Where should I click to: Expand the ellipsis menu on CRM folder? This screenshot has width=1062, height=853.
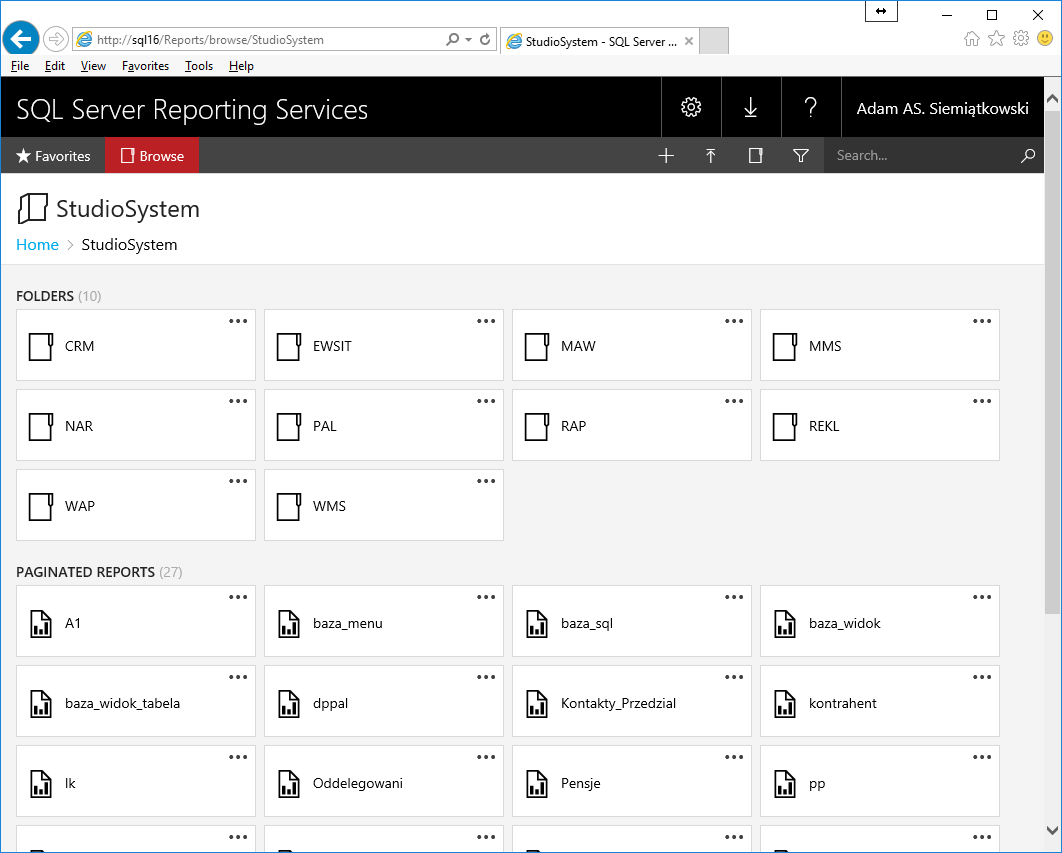click(238, 321)
